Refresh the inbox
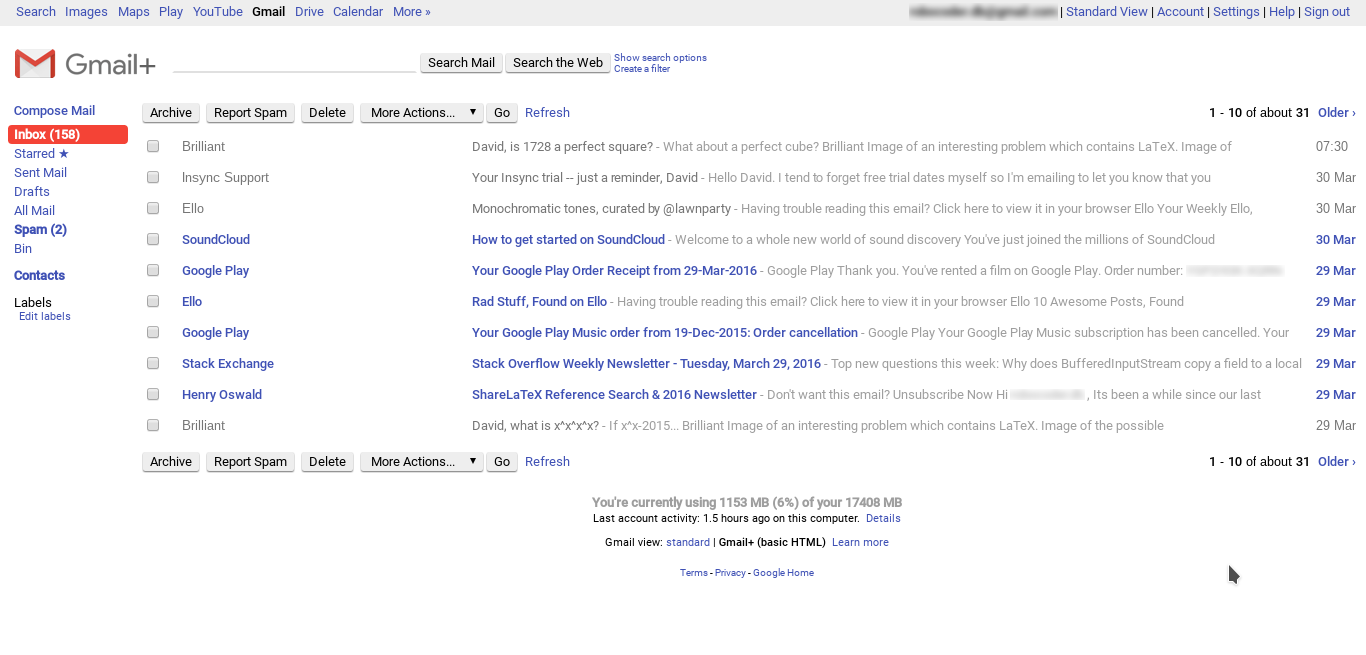Screen dimensions: 1366x655 pyautogui.click(x=547, y=112)
